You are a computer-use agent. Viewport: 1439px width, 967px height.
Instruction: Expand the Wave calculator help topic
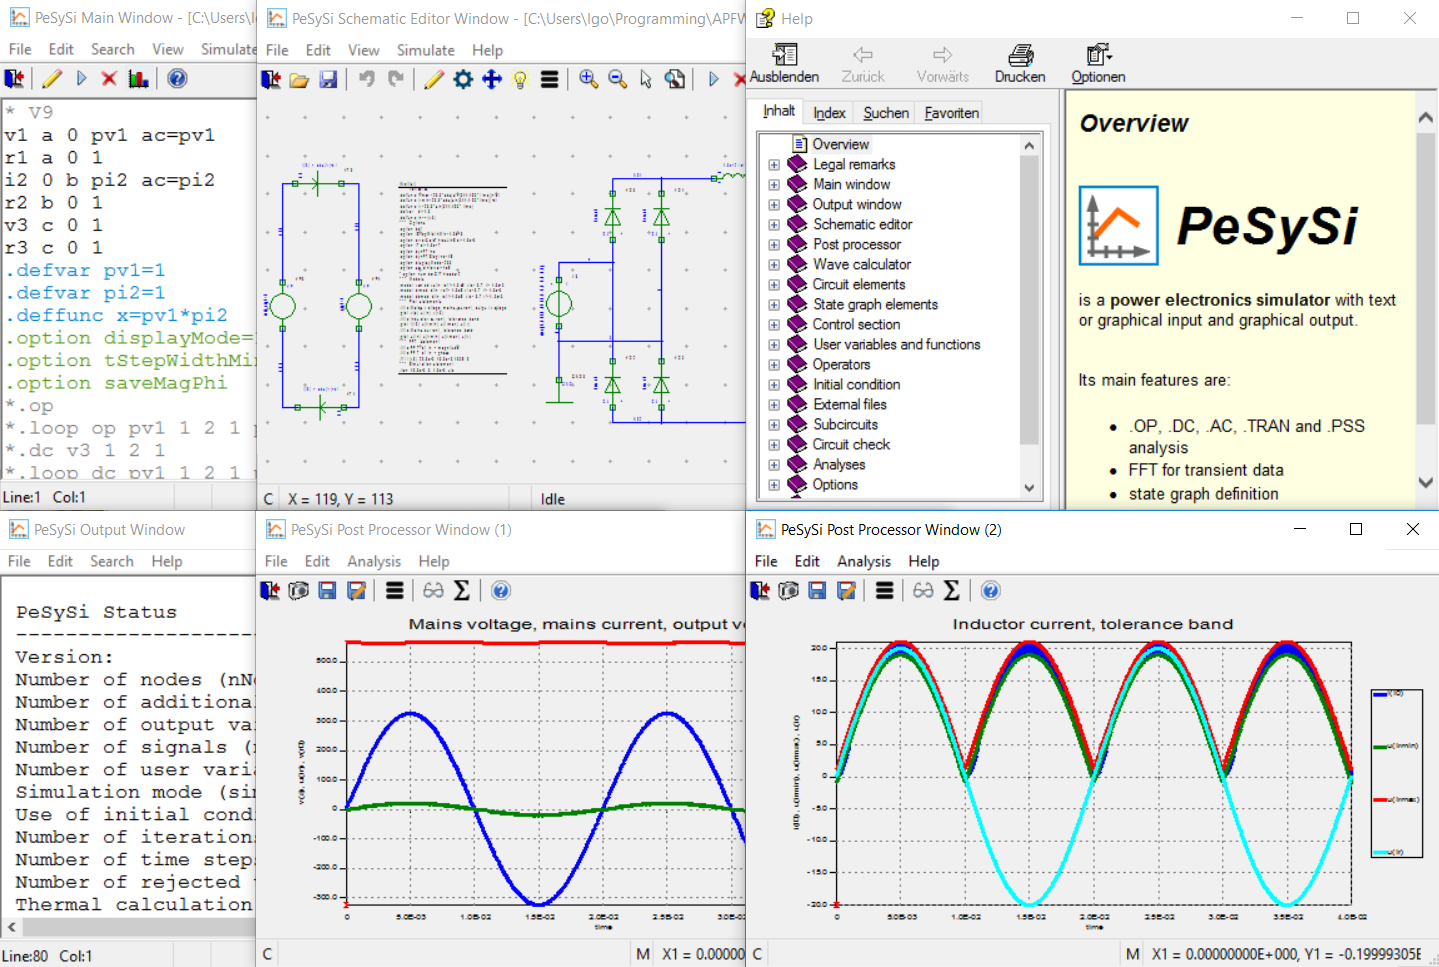click(x=774, y=265)
